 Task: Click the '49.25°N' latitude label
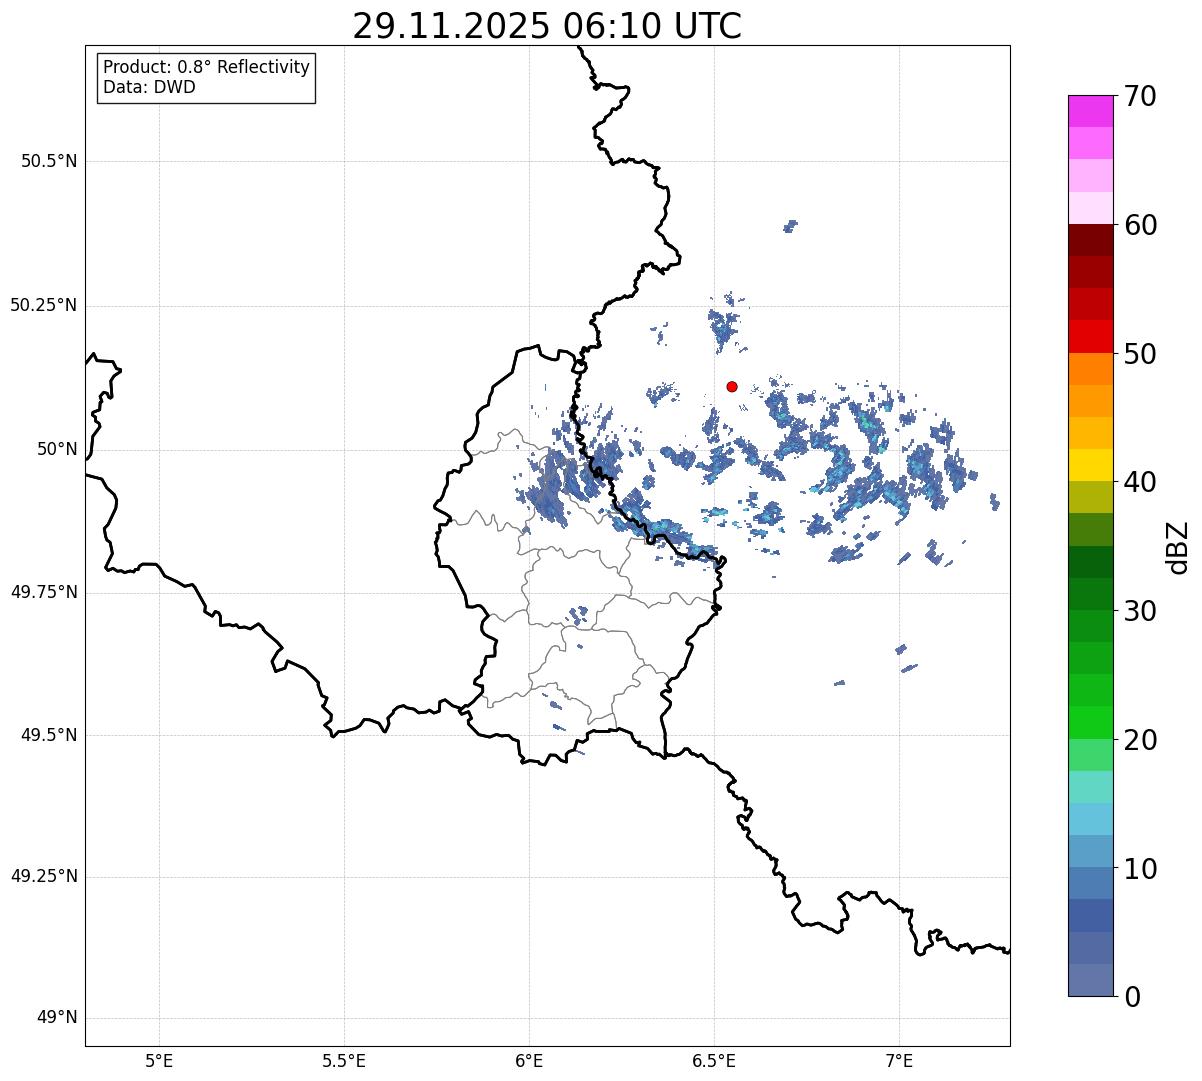(x=43, y=876)
